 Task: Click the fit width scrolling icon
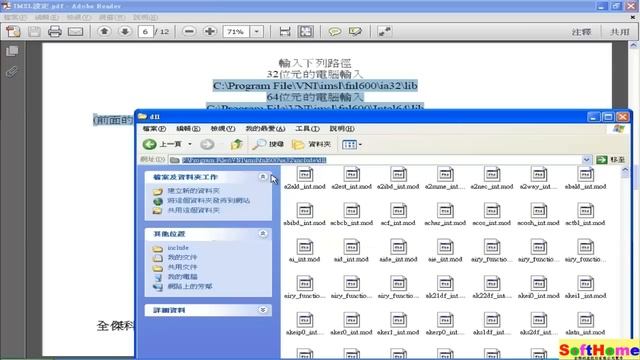(285, 31)
